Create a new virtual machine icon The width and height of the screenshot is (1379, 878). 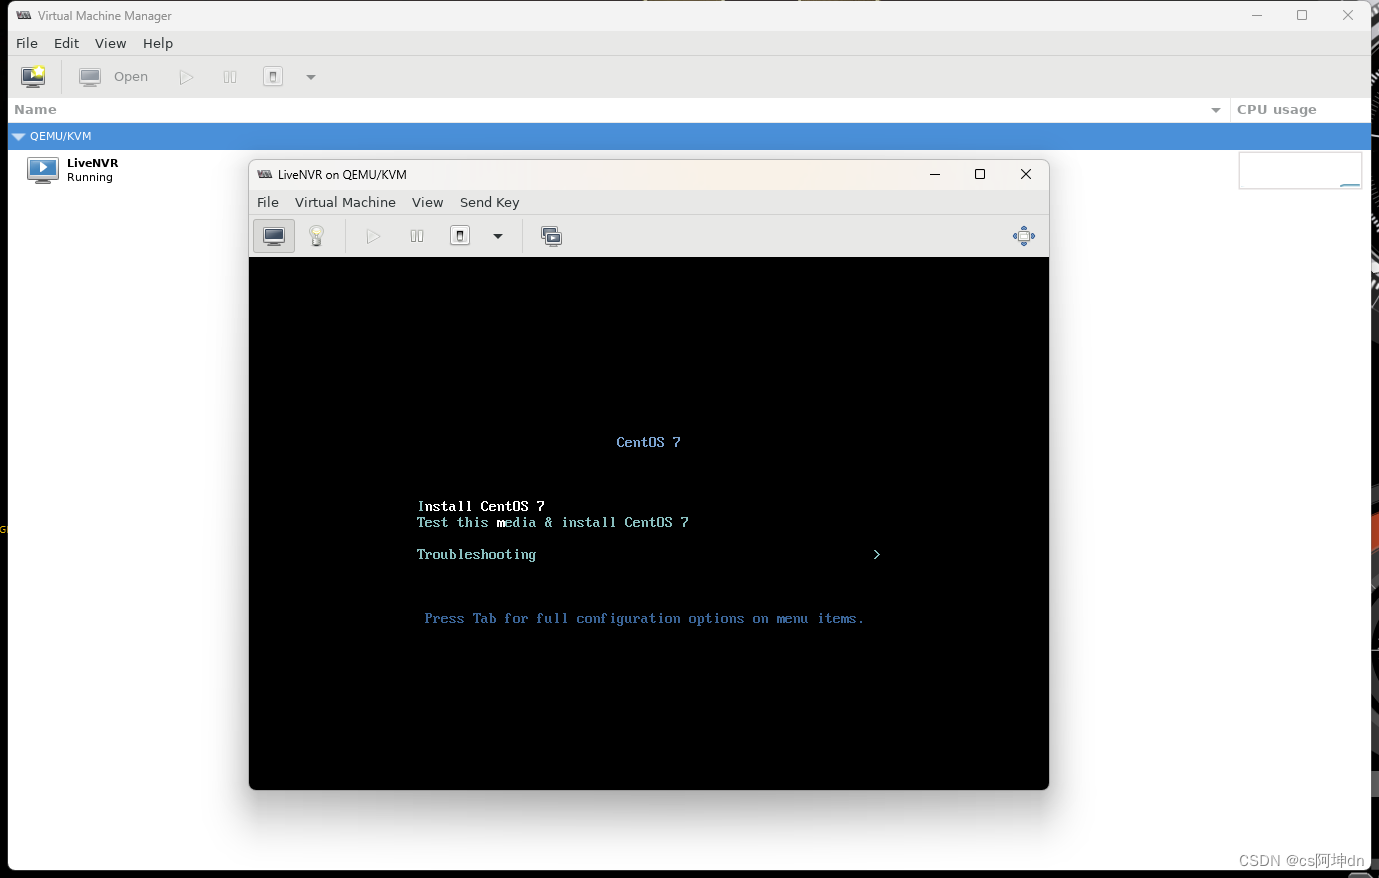[x=33, y=76]
